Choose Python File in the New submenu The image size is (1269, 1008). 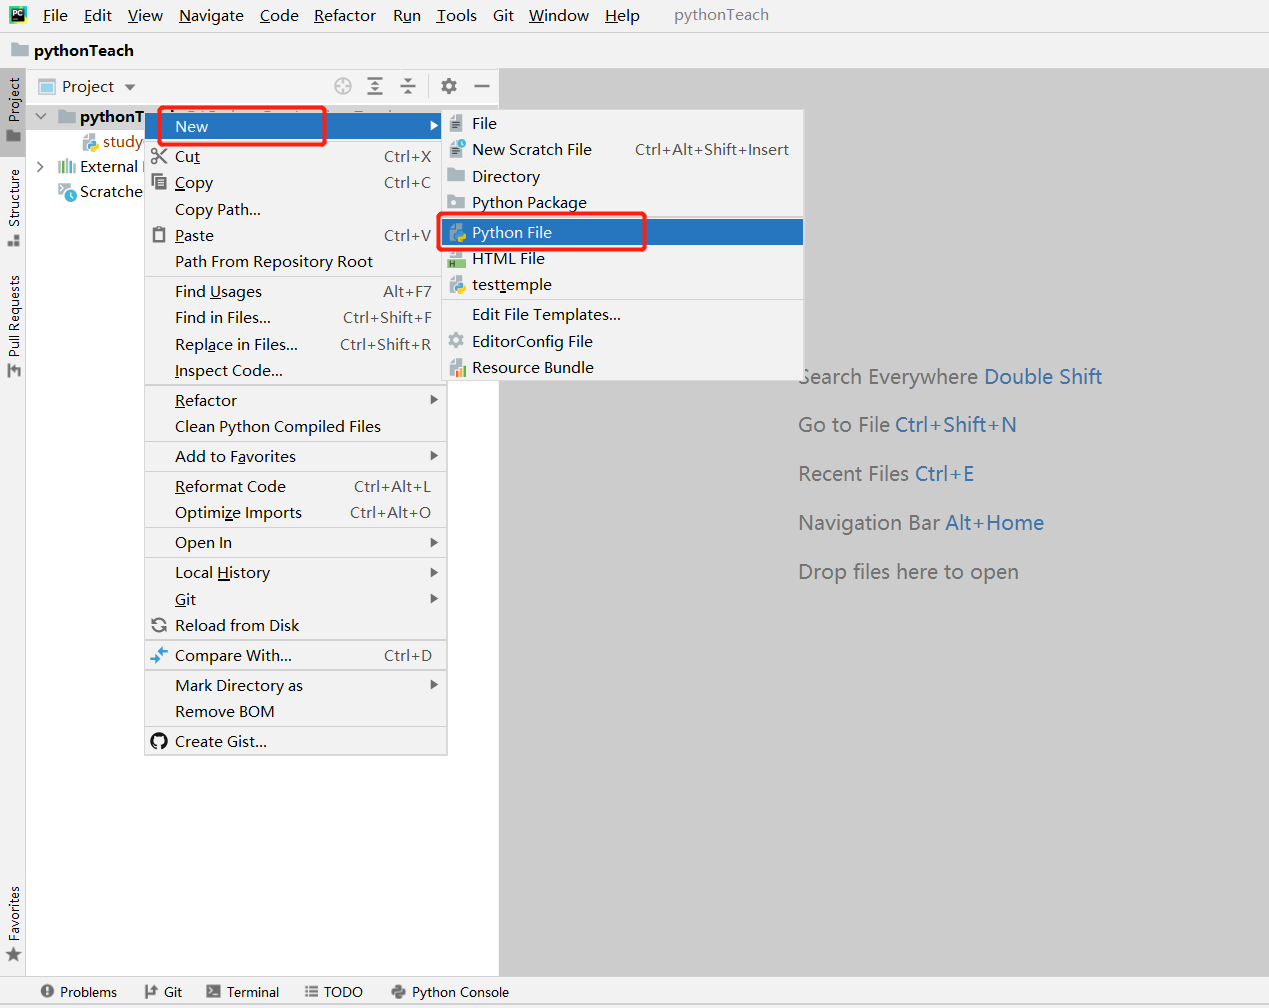point(622,232)
